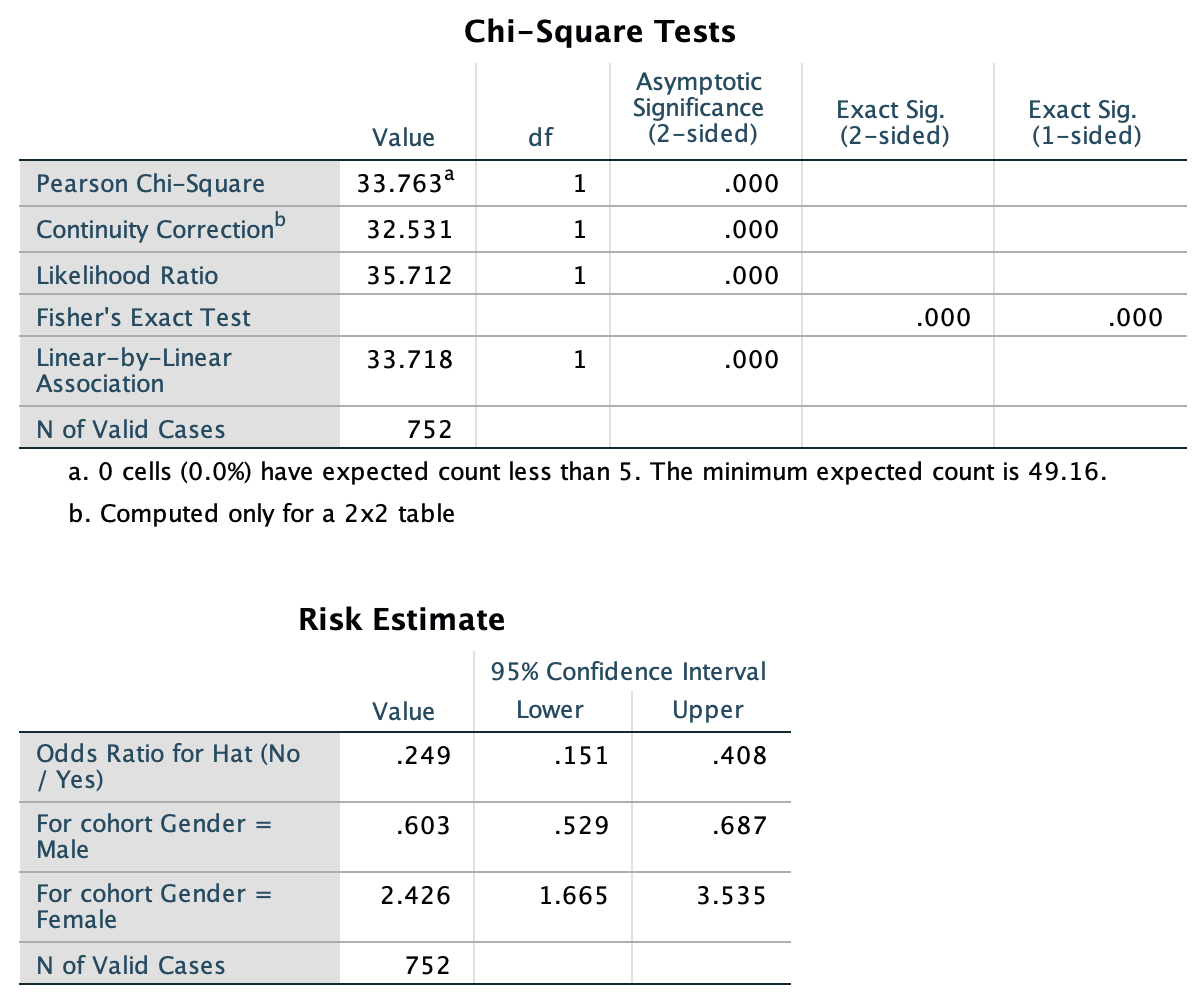The width and height of the screenshot is (1204, 996).
Task: Click the Risk Estimate table title
Action: point(401,619)
